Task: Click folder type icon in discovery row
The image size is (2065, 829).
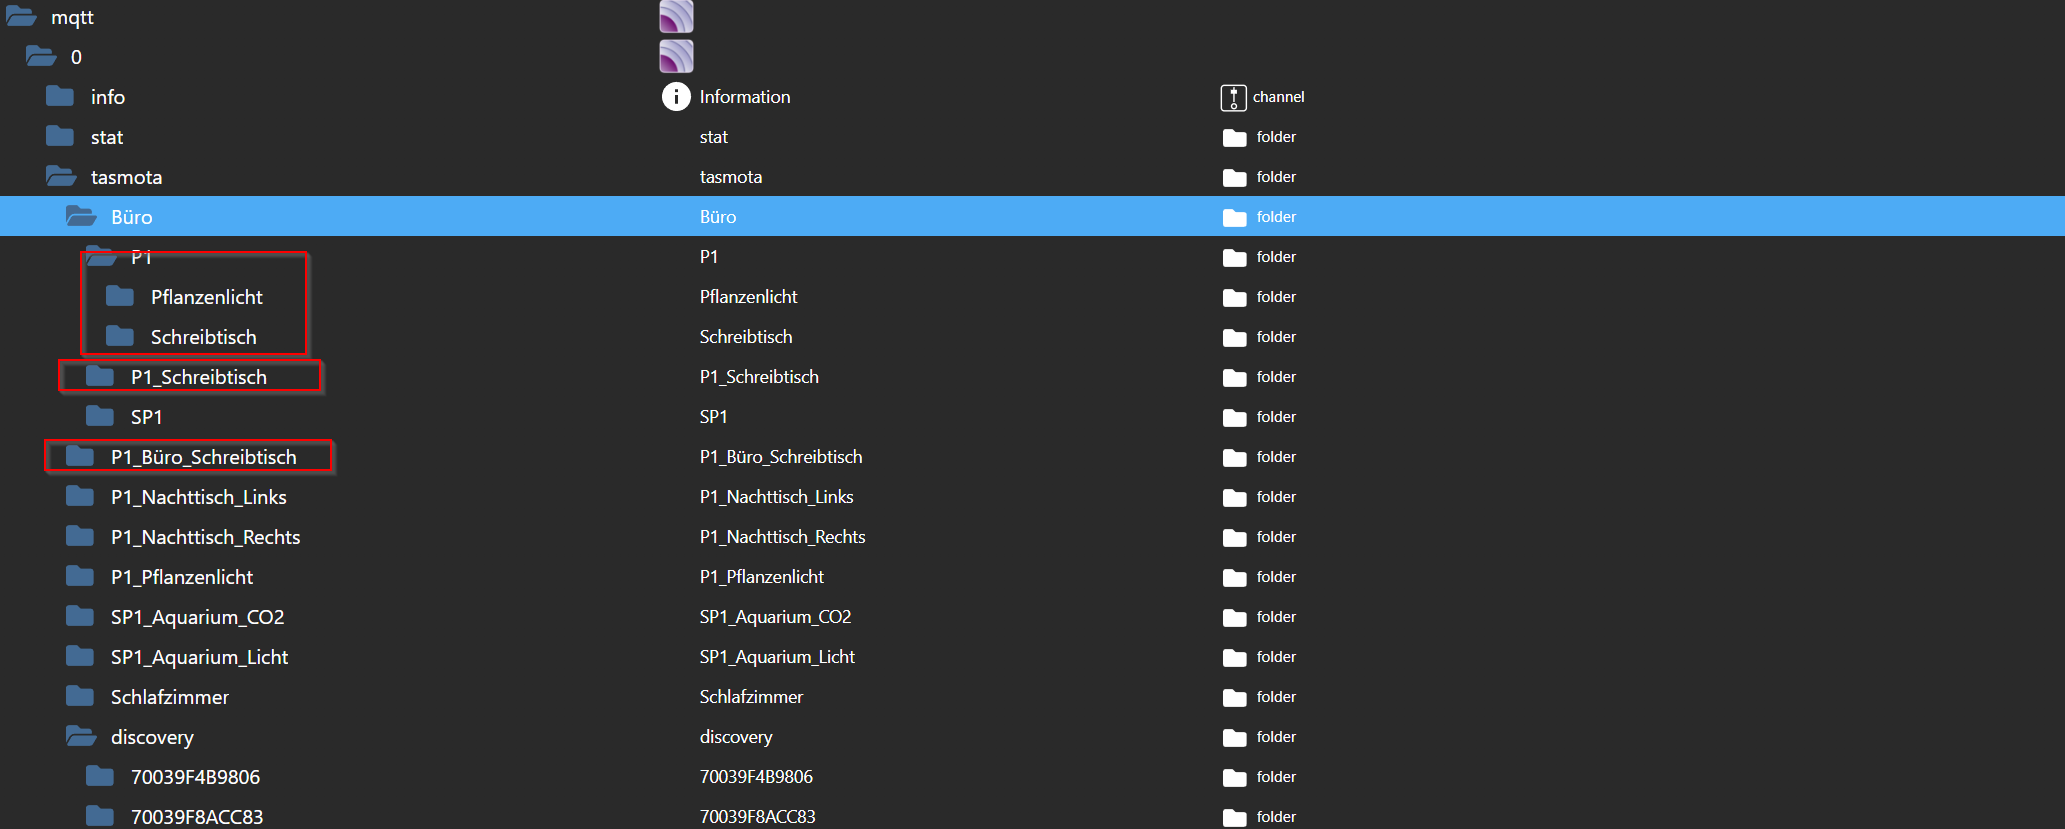Action: 1234,737
